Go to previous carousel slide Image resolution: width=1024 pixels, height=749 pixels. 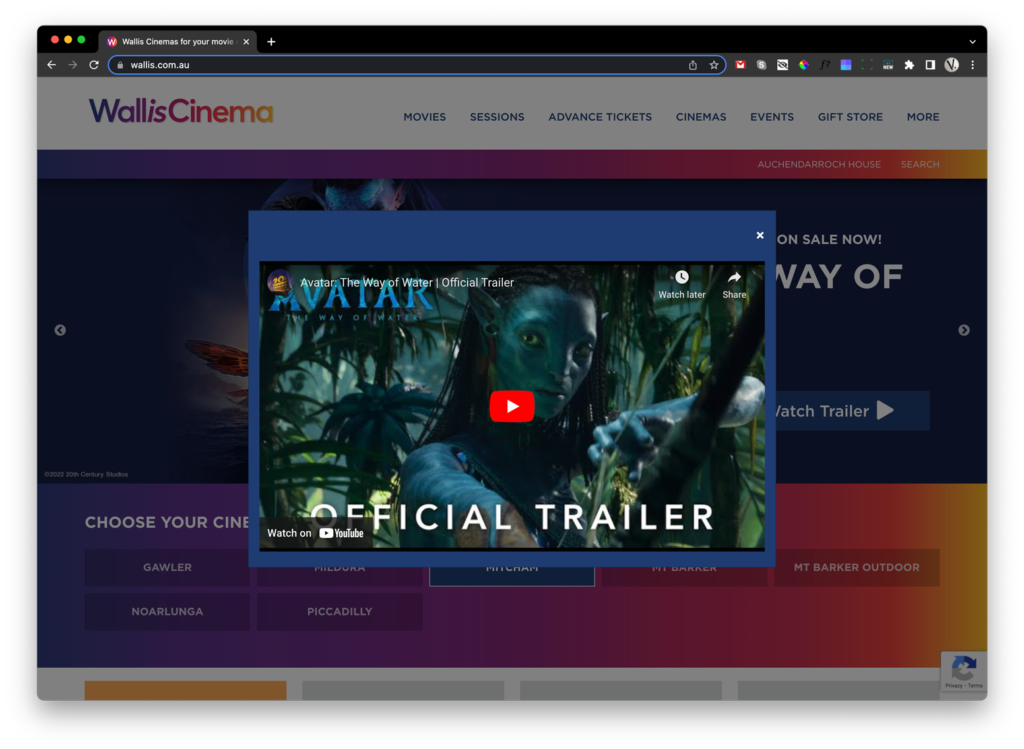tap(60, 330)
